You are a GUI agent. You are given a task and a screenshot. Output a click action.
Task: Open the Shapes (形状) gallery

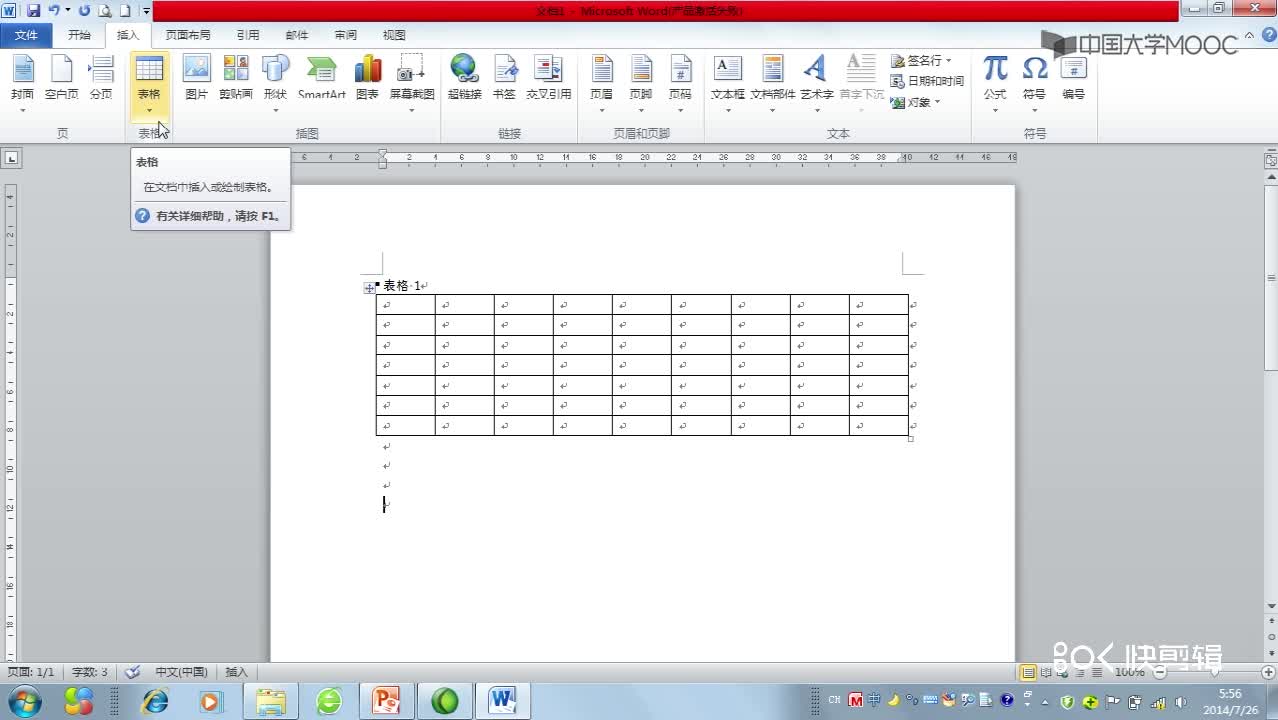tap(275, 82)
